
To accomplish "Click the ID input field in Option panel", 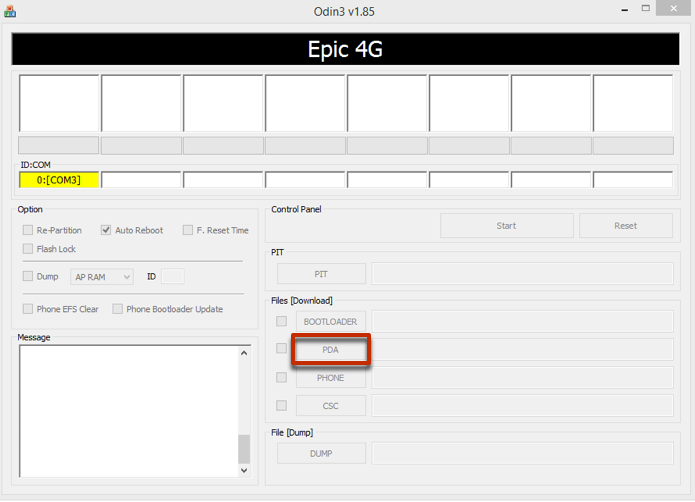I will pyautogui.click(x=173, y=276).
